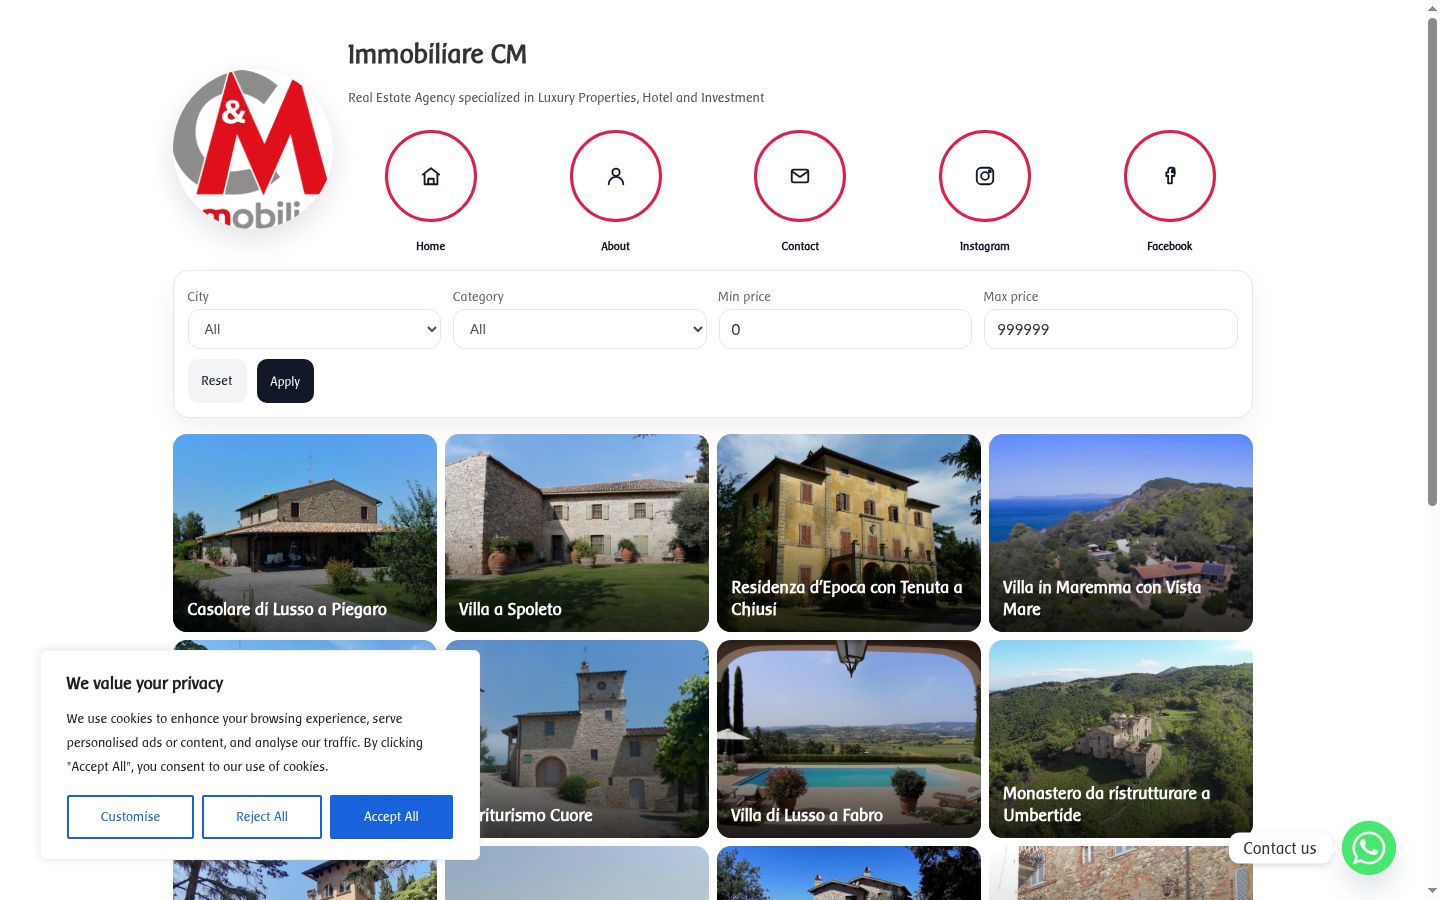Click the page vertical scrollbar
1440x900 pixels.
coord(1432,260)
